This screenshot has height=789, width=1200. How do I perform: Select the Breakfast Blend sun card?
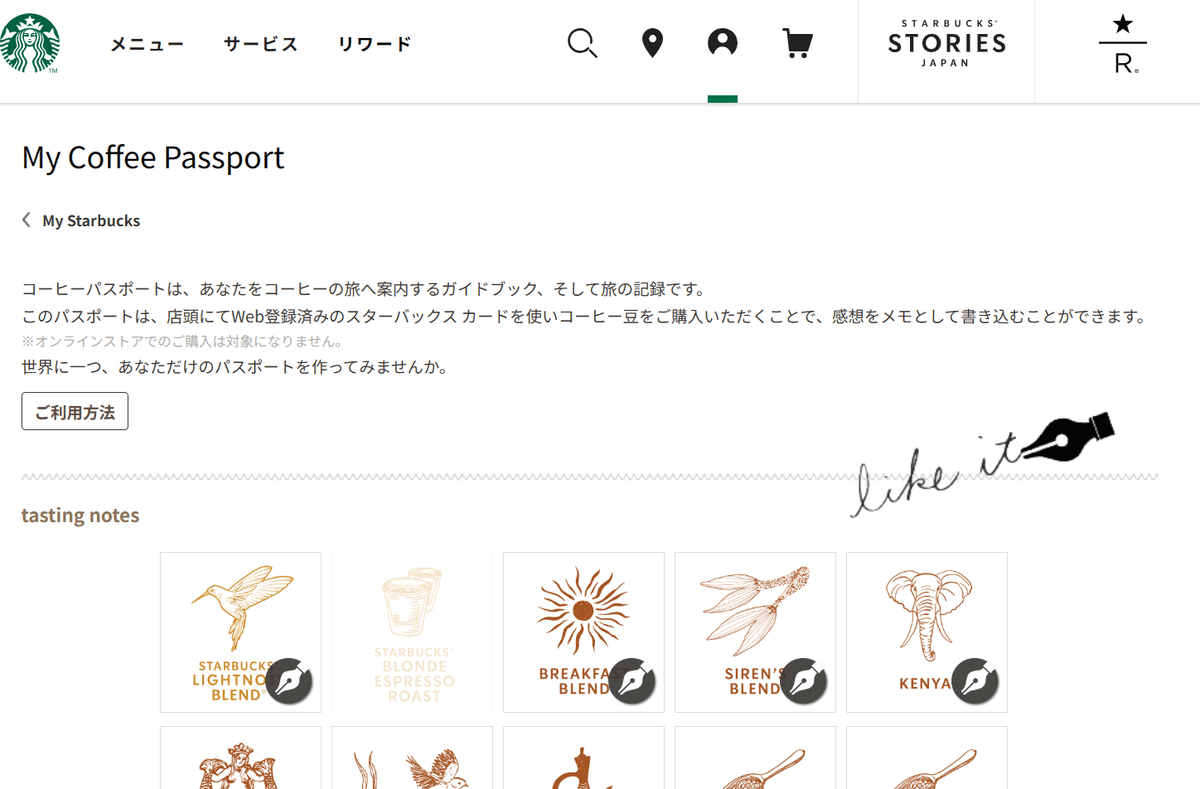(x=583, y=632)
